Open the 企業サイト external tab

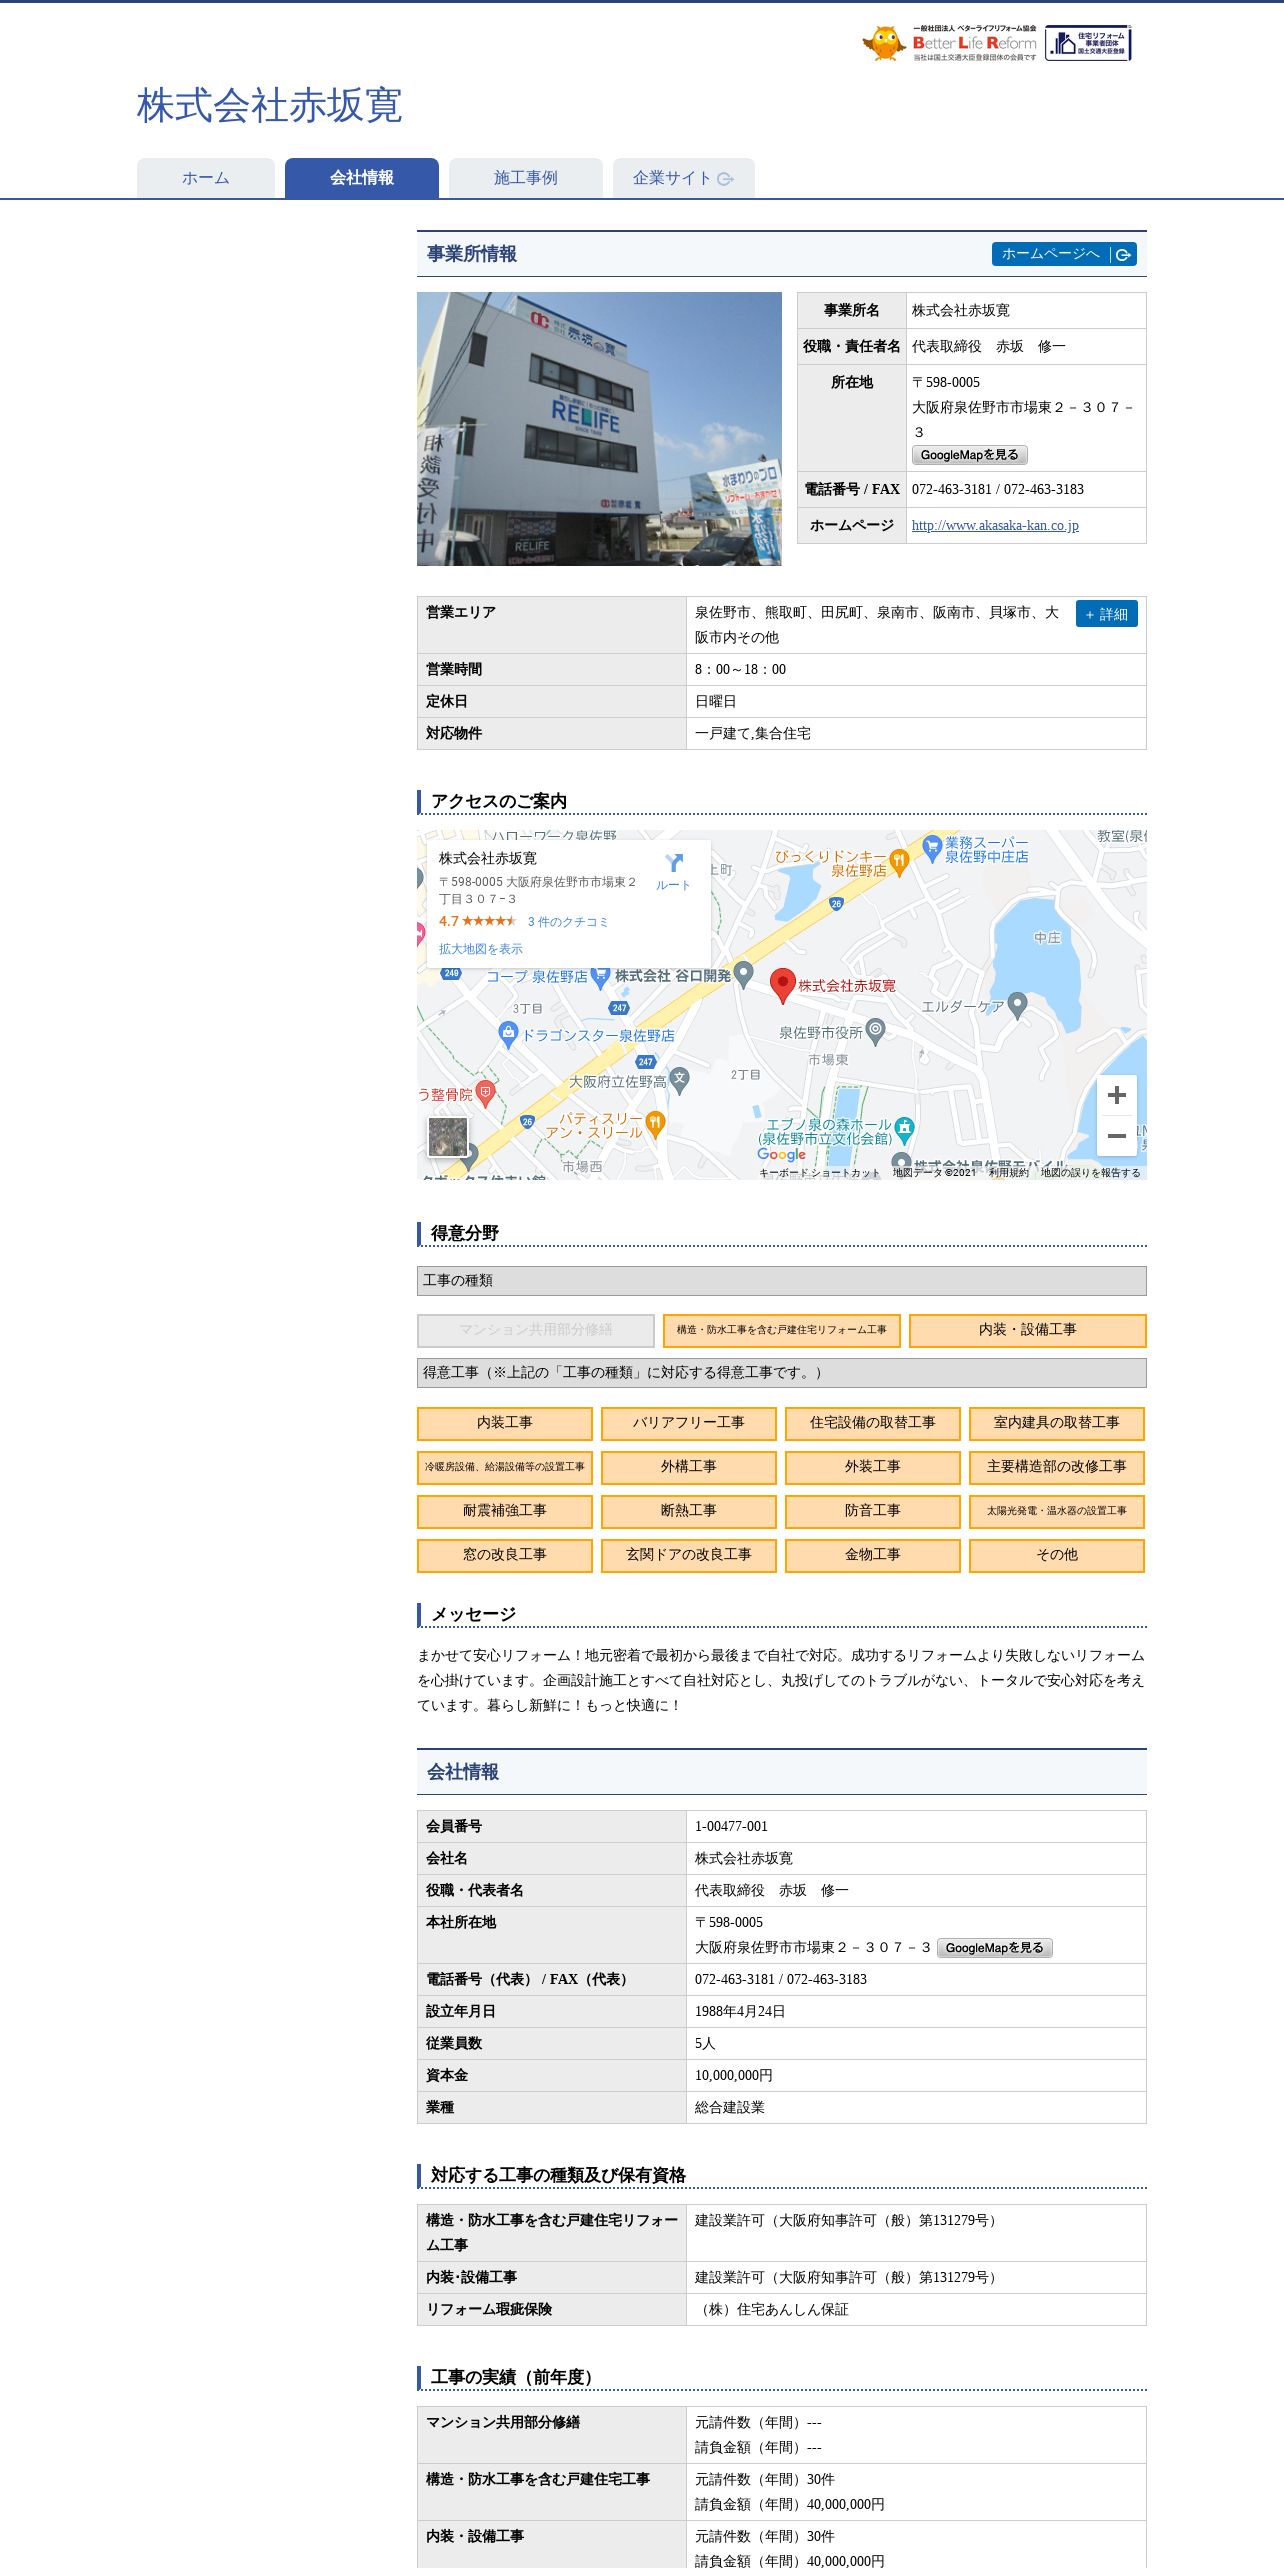tap(684, 178)
